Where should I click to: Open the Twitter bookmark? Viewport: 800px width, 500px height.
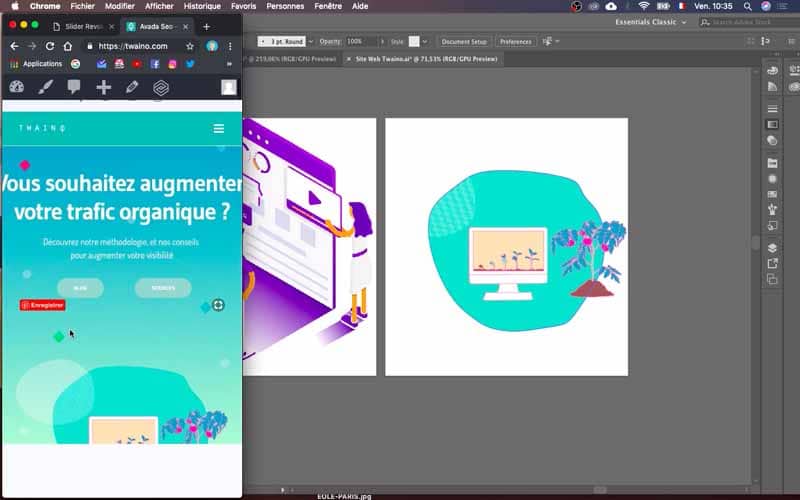click(x=190, y=64)
